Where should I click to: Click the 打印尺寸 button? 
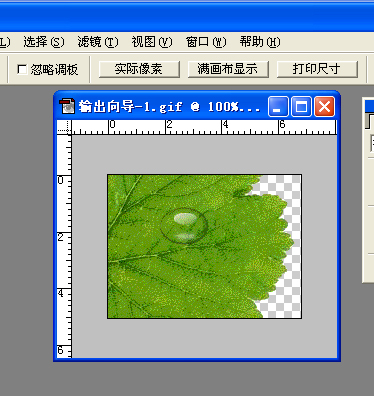coord(317,69)
